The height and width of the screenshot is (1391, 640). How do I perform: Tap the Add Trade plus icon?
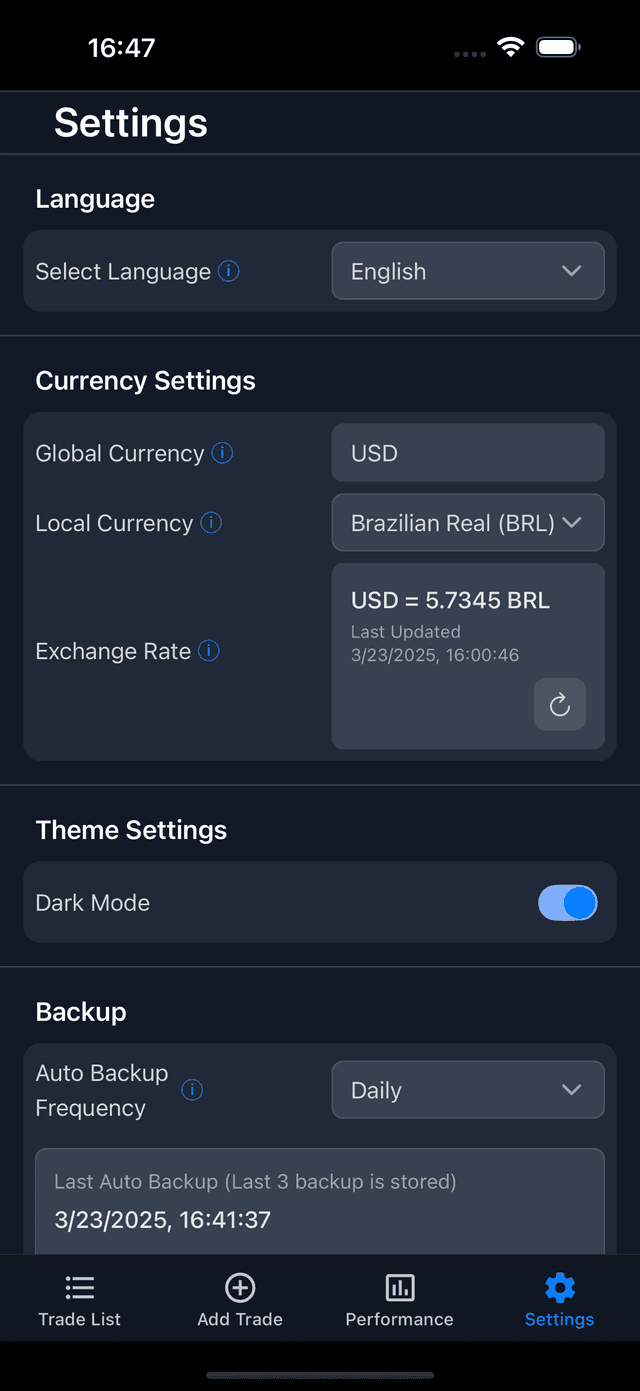click(240, 1287)
